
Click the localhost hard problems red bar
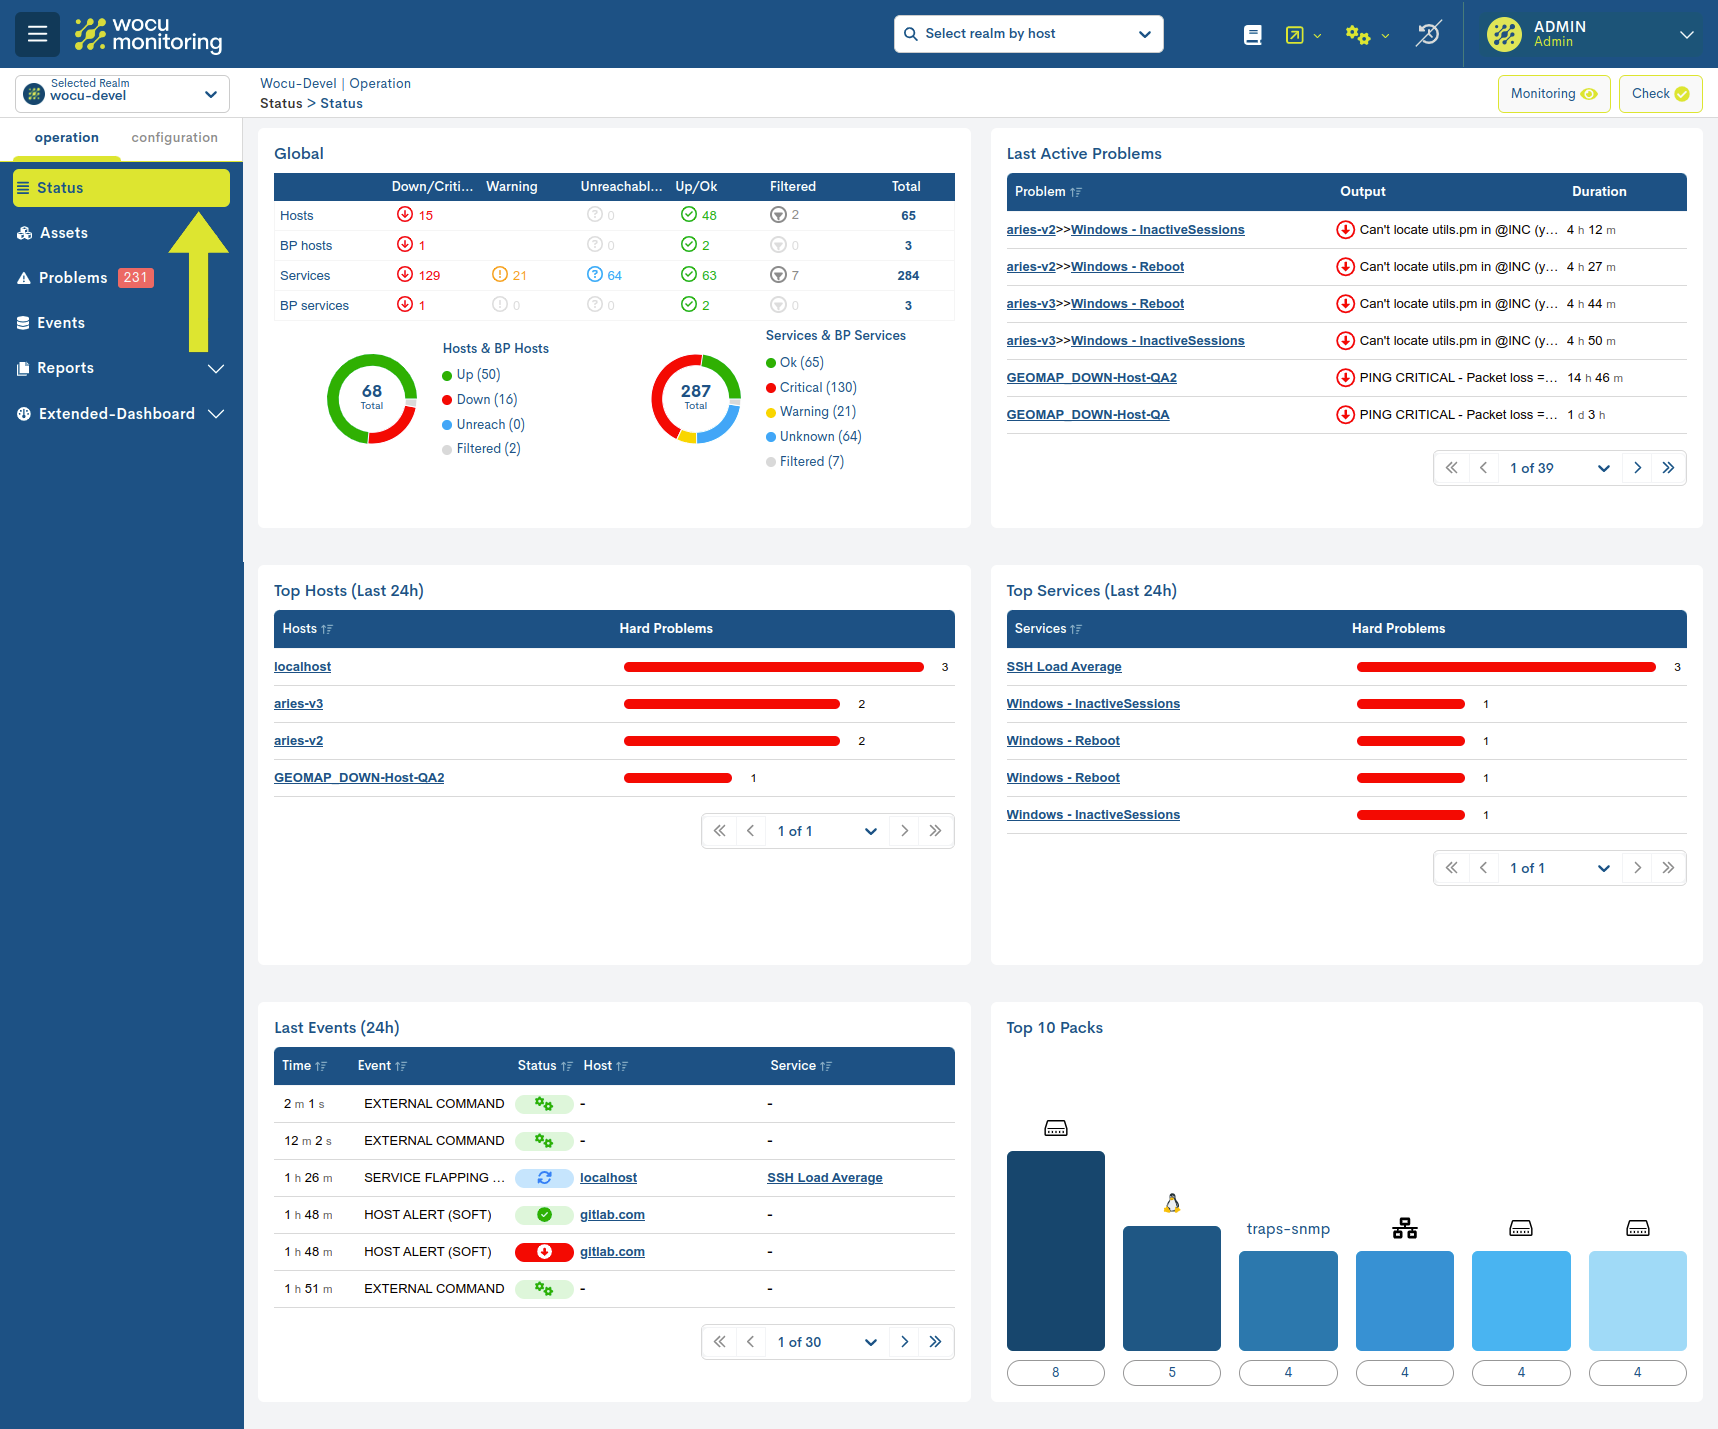coord(773,667)
